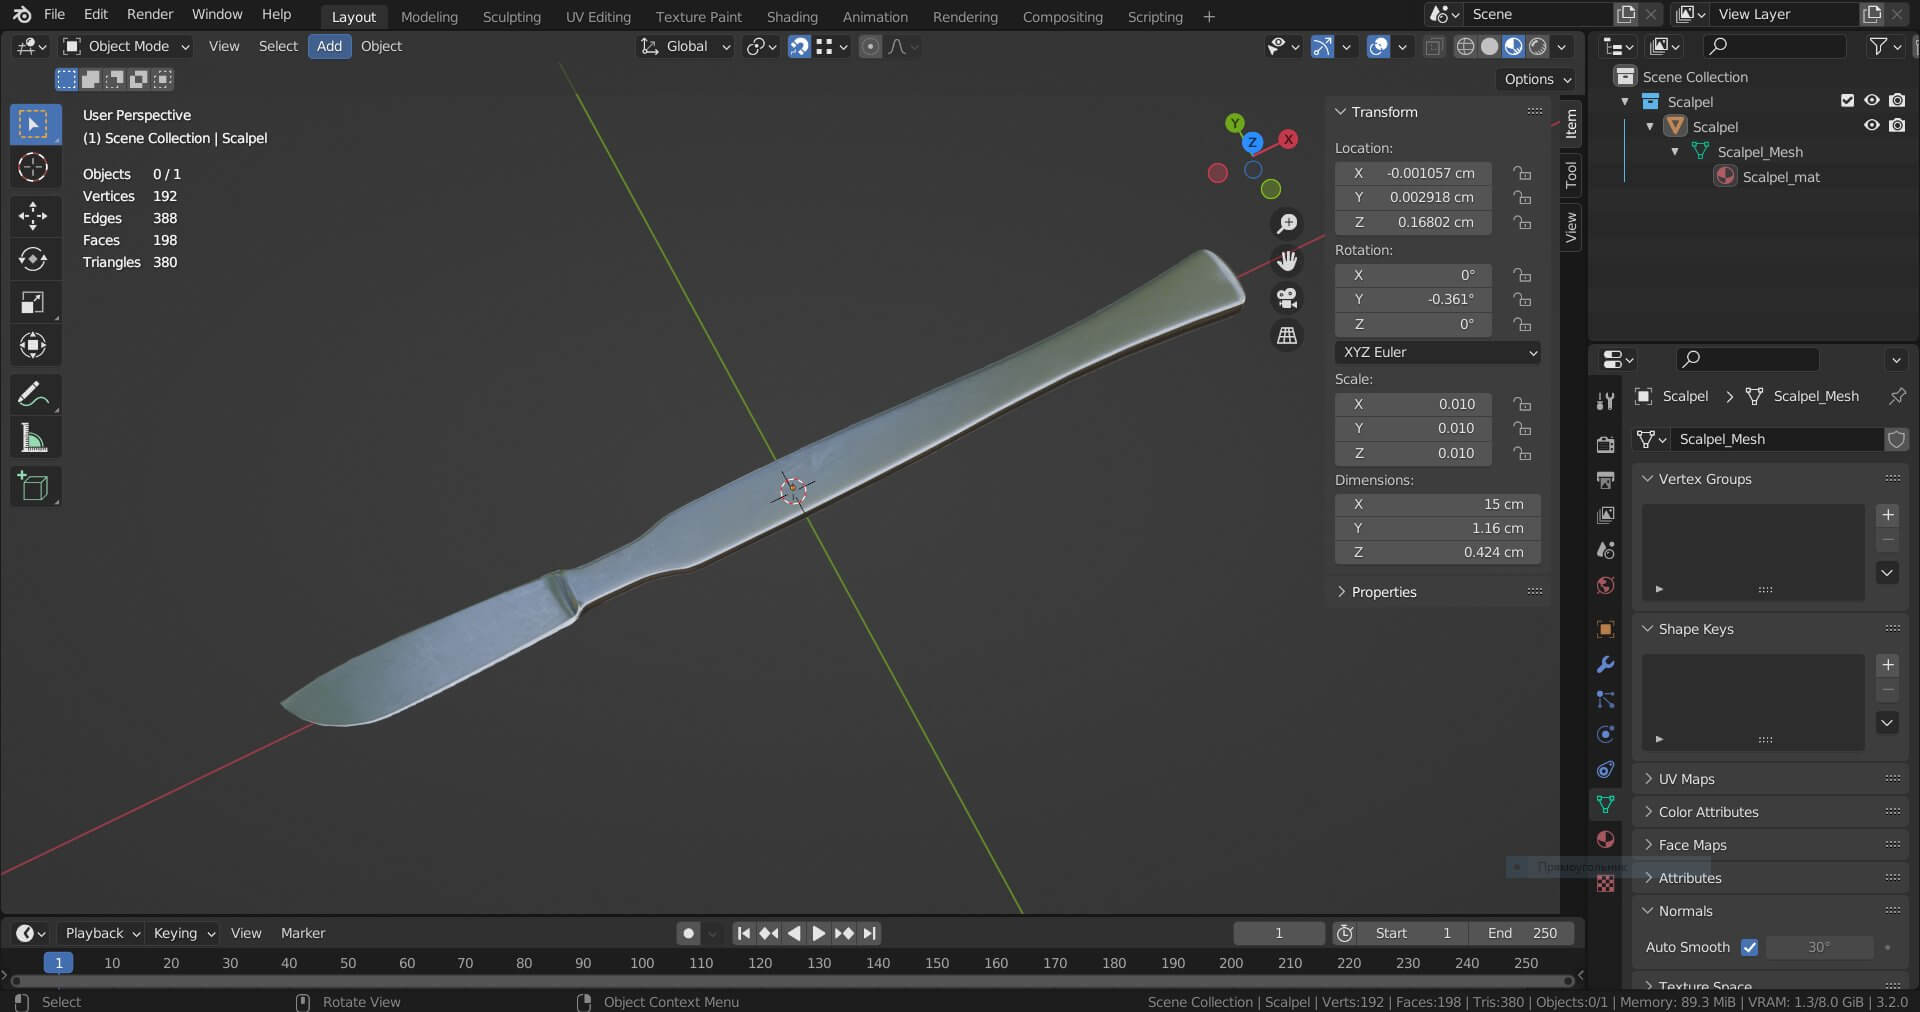Screen dimensions: 1920x1012
Task: Activate the Rotate tool
Action: (33, 259)
